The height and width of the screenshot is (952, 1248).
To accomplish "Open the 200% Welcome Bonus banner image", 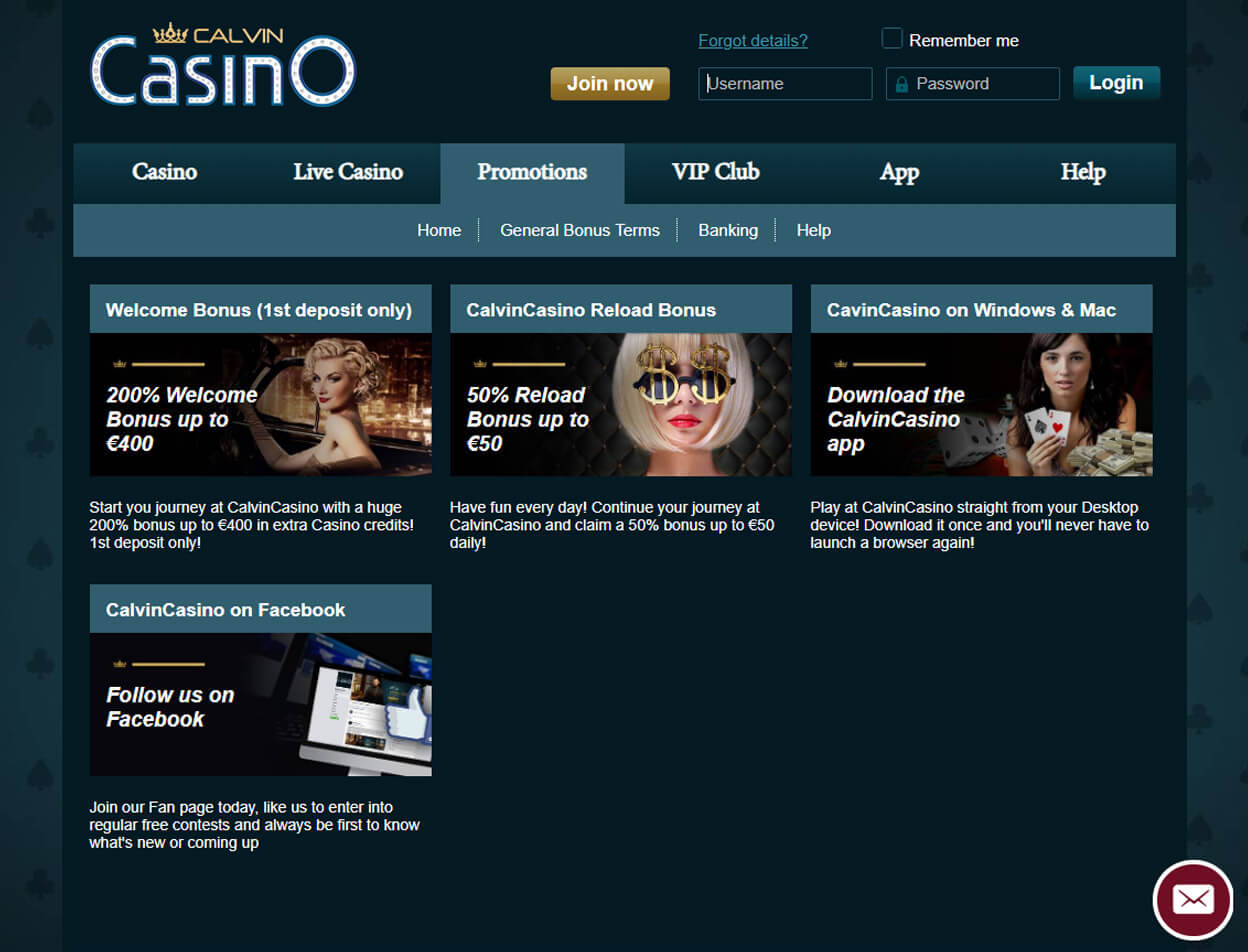I will (261, 405).
